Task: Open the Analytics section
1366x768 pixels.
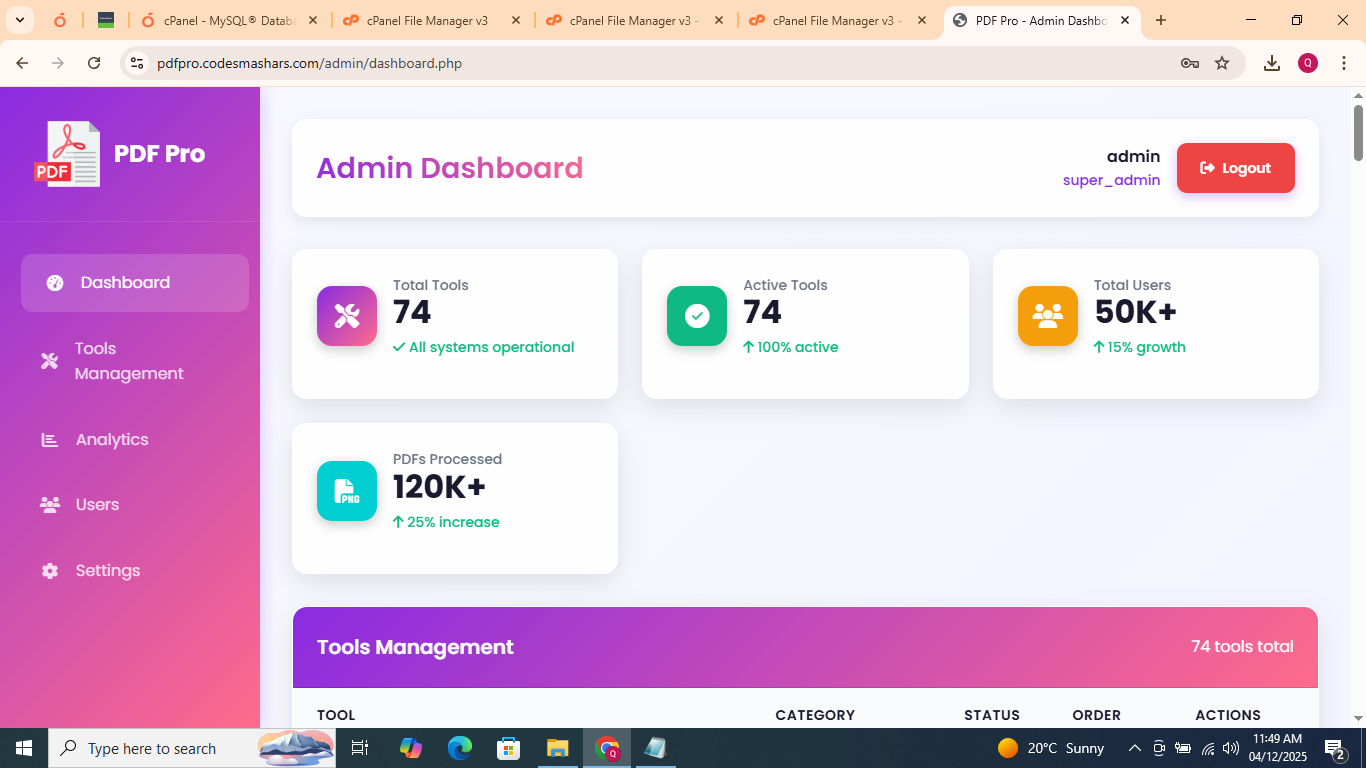Action: [x=111, y=439]
